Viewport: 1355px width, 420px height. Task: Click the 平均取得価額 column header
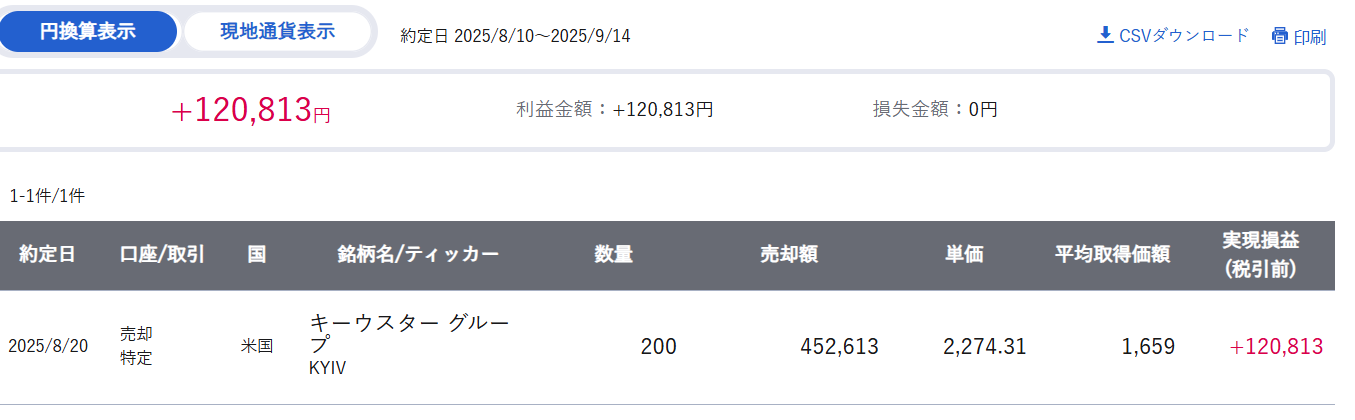point(1112,255)
